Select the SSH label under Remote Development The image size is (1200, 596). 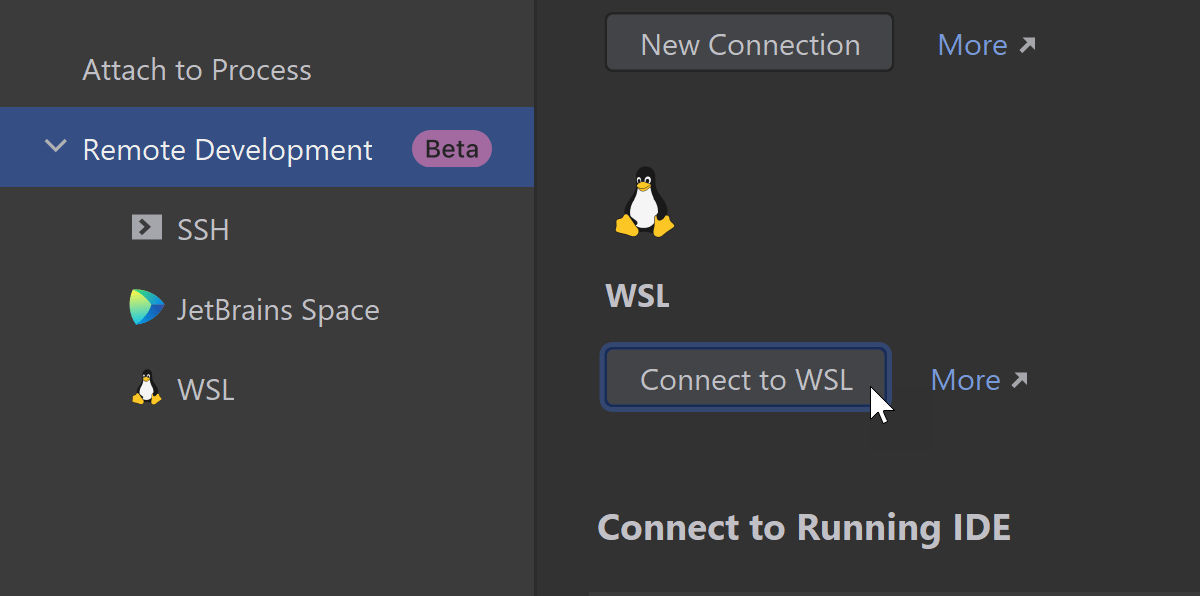pos(203,230)
